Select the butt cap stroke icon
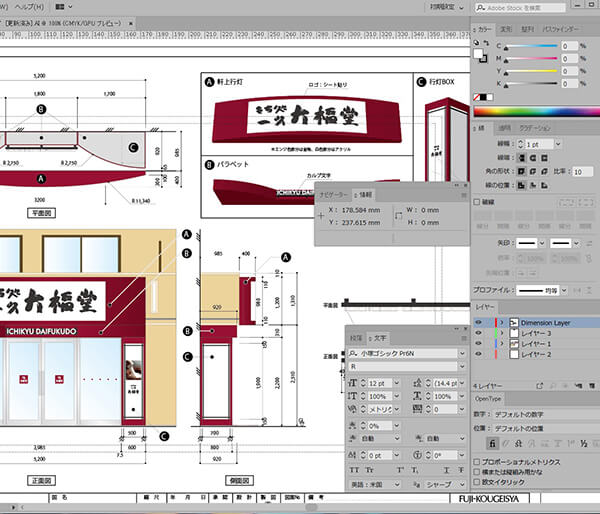 point(521,158)
